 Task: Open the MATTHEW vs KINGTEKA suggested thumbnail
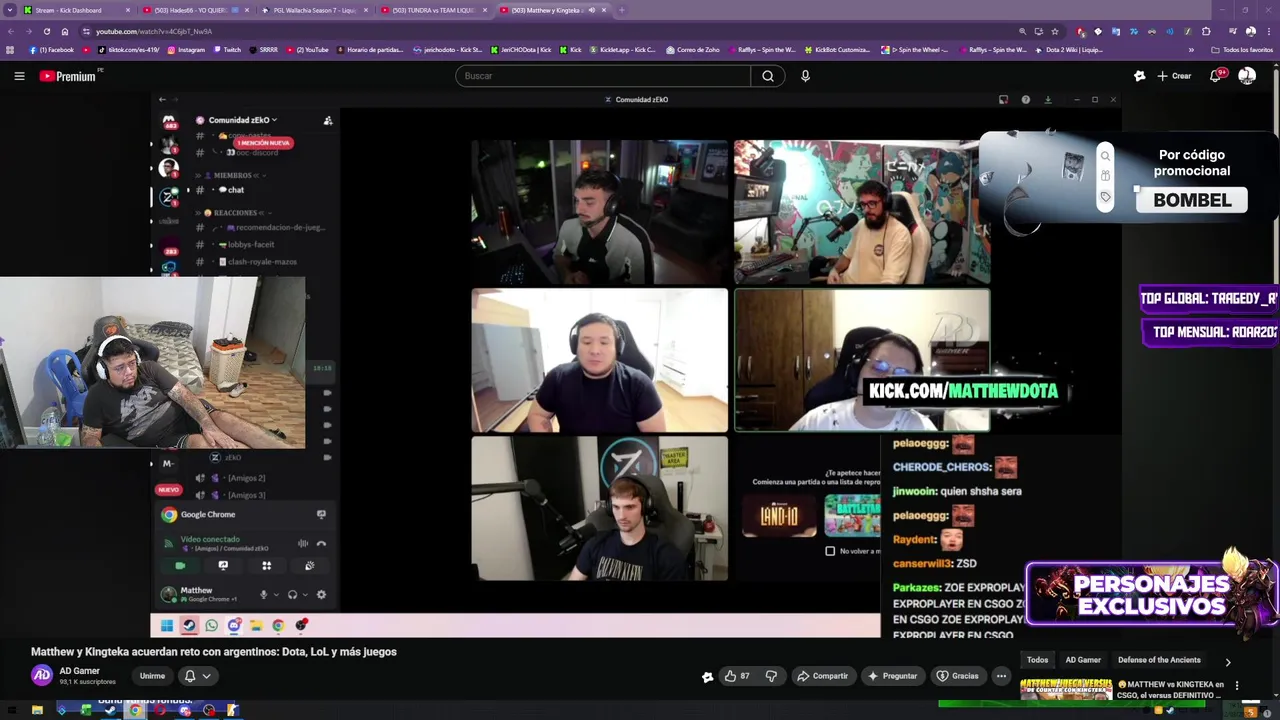[1065, 691]
